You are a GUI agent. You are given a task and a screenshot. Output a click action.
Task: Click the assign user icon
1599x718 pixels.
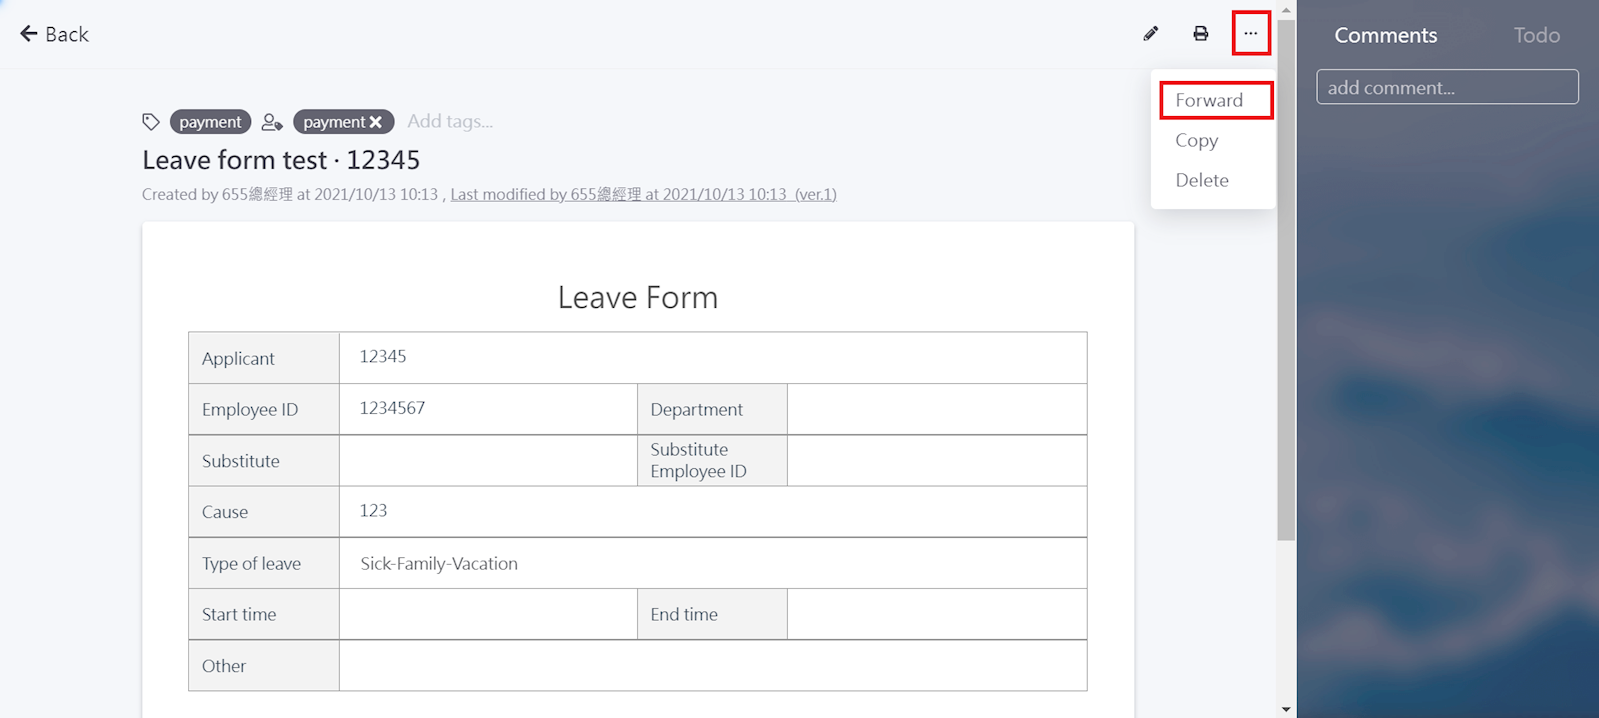272,122
